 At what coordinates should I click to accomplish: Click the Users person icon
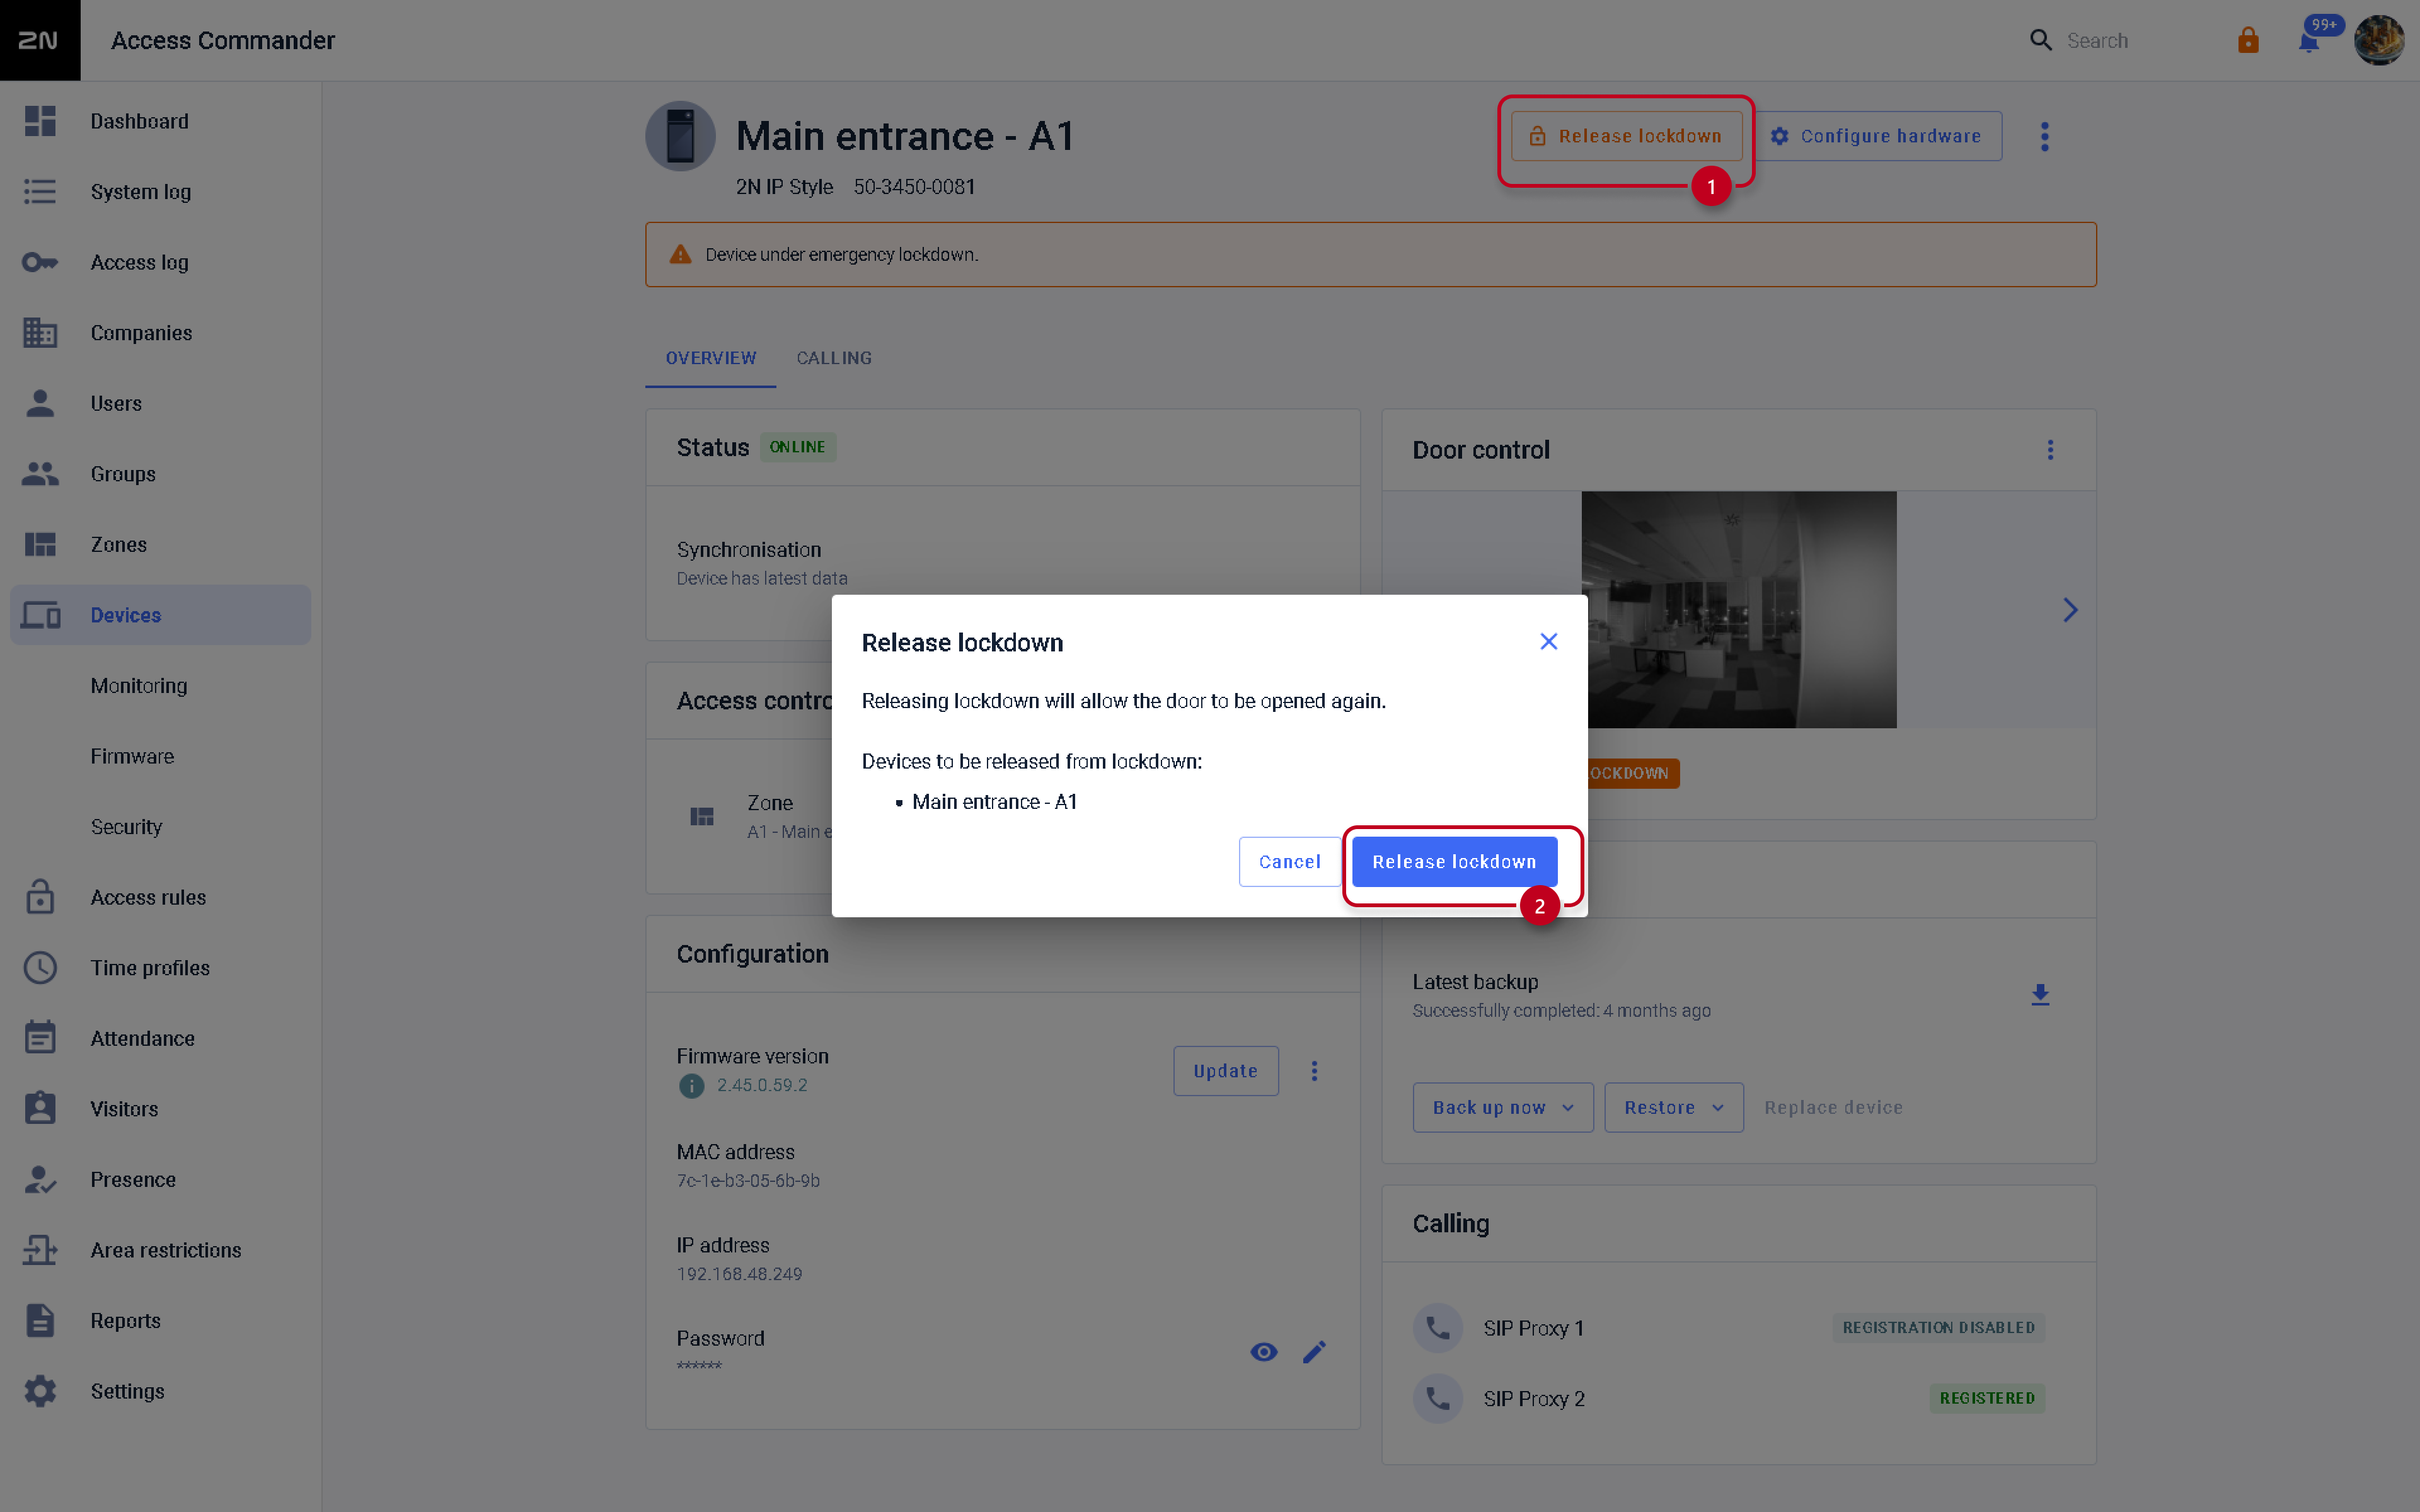[x=40, y=403]
